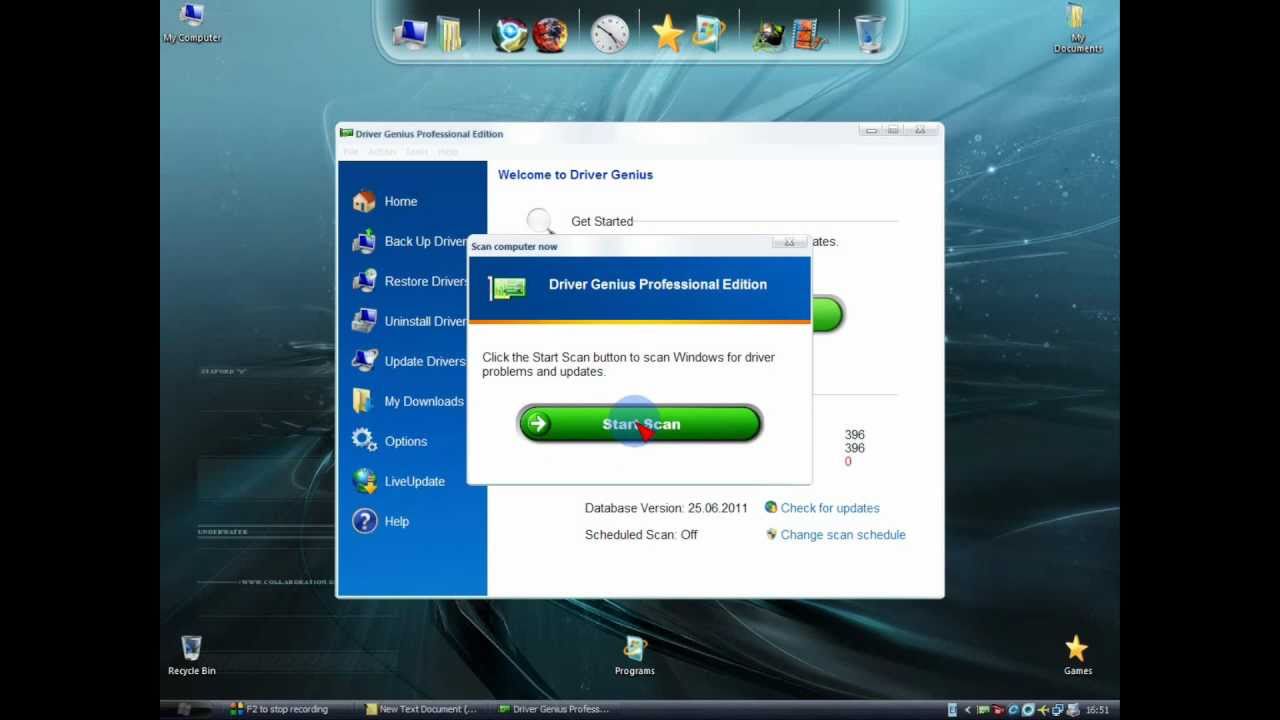Select the Restore Drivers sidebar icon

364,281
